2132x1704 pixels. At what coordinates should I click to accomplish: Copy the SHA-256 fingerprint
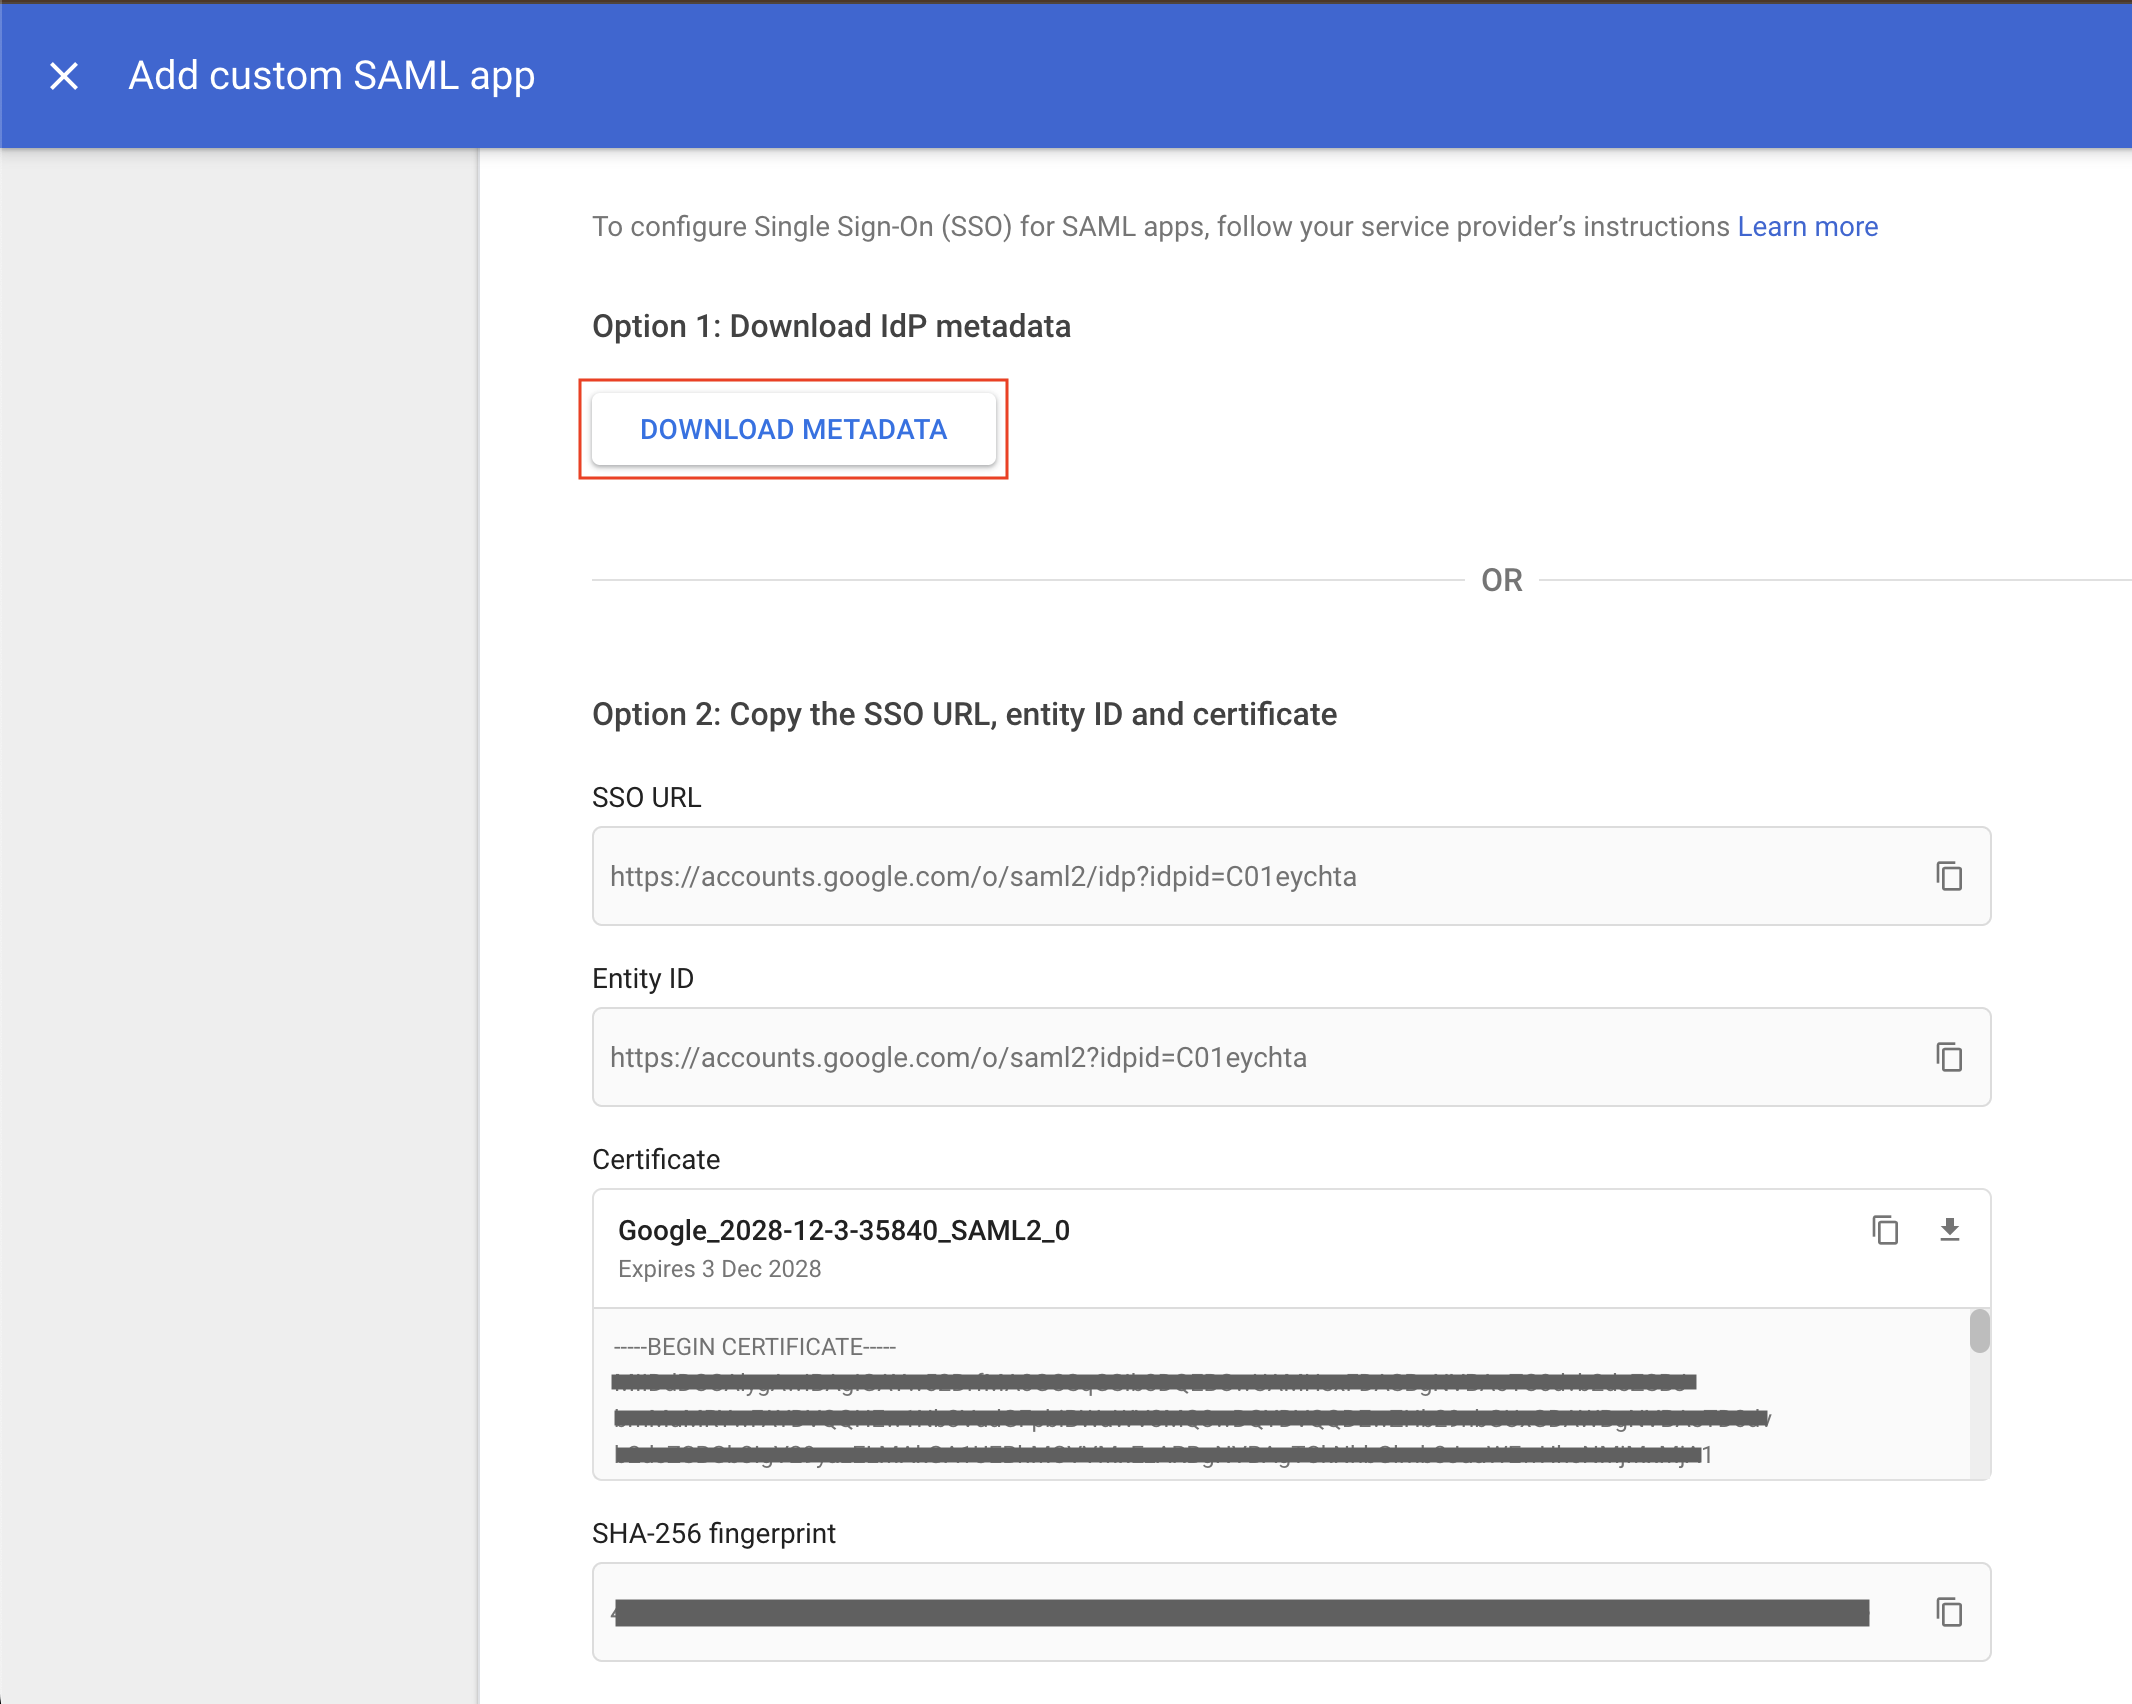pyautogui.click(x=1949, y=1611)
